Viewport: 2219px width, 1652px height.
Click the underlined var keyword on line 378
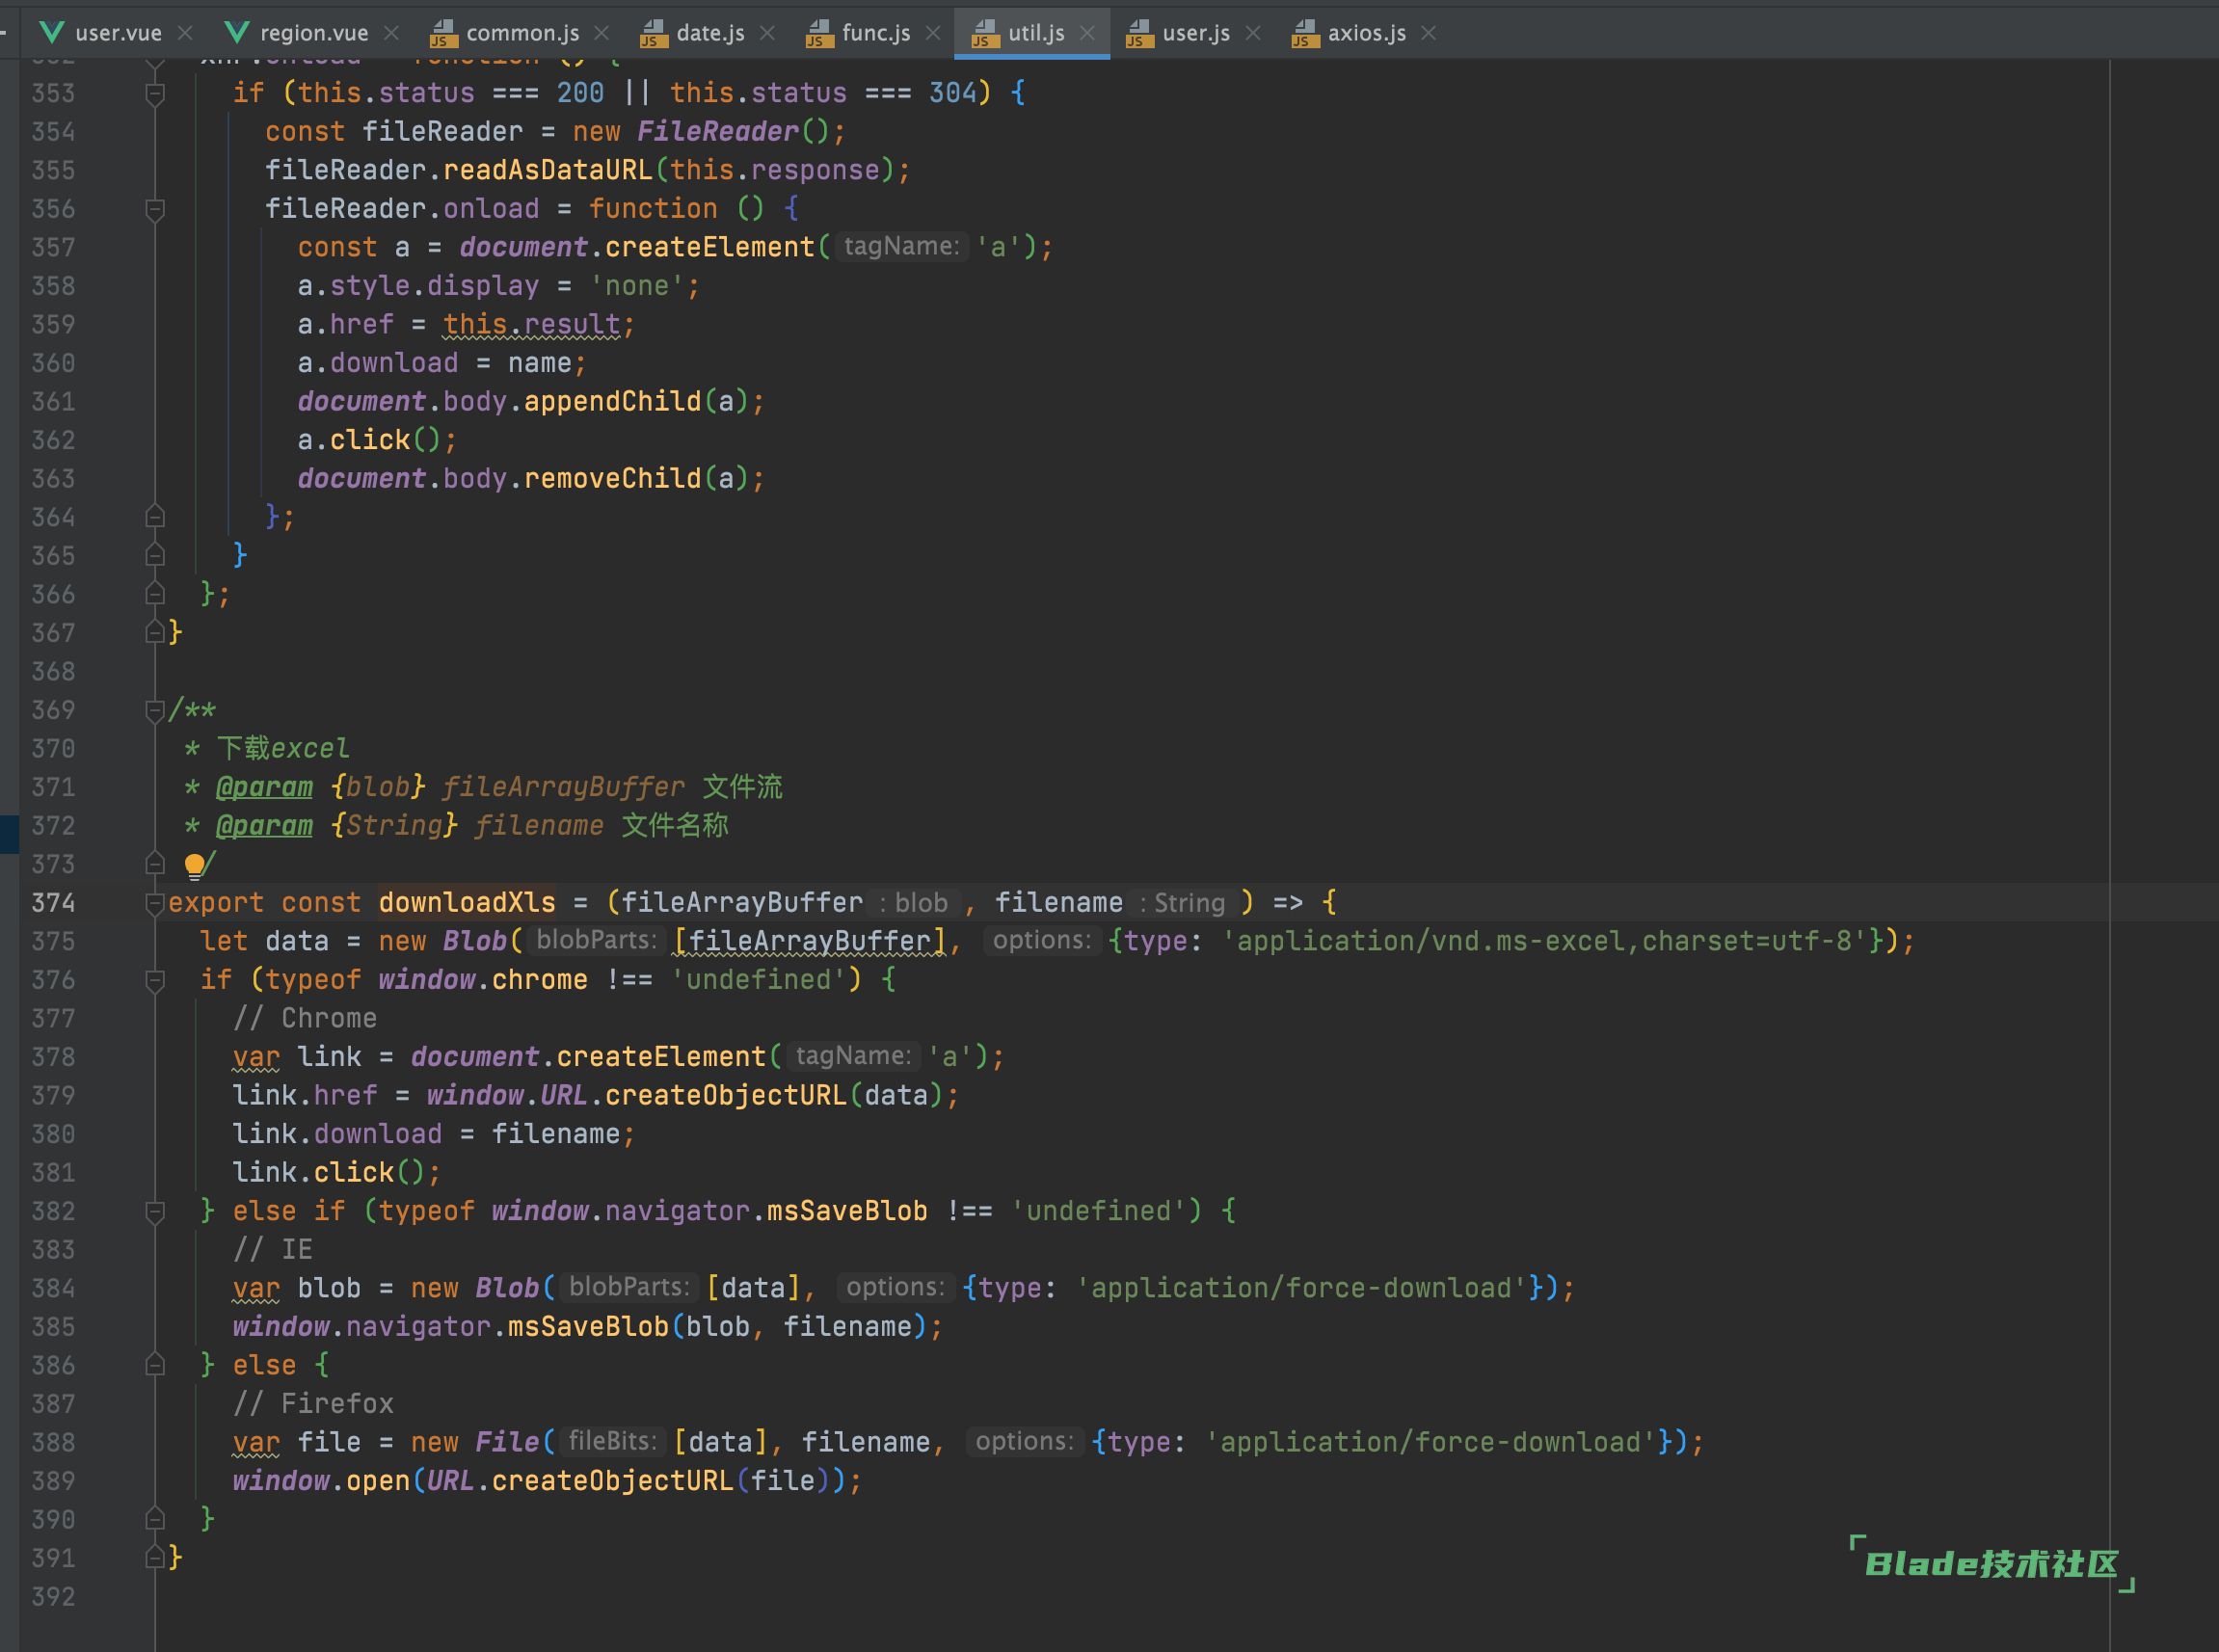256,1057
